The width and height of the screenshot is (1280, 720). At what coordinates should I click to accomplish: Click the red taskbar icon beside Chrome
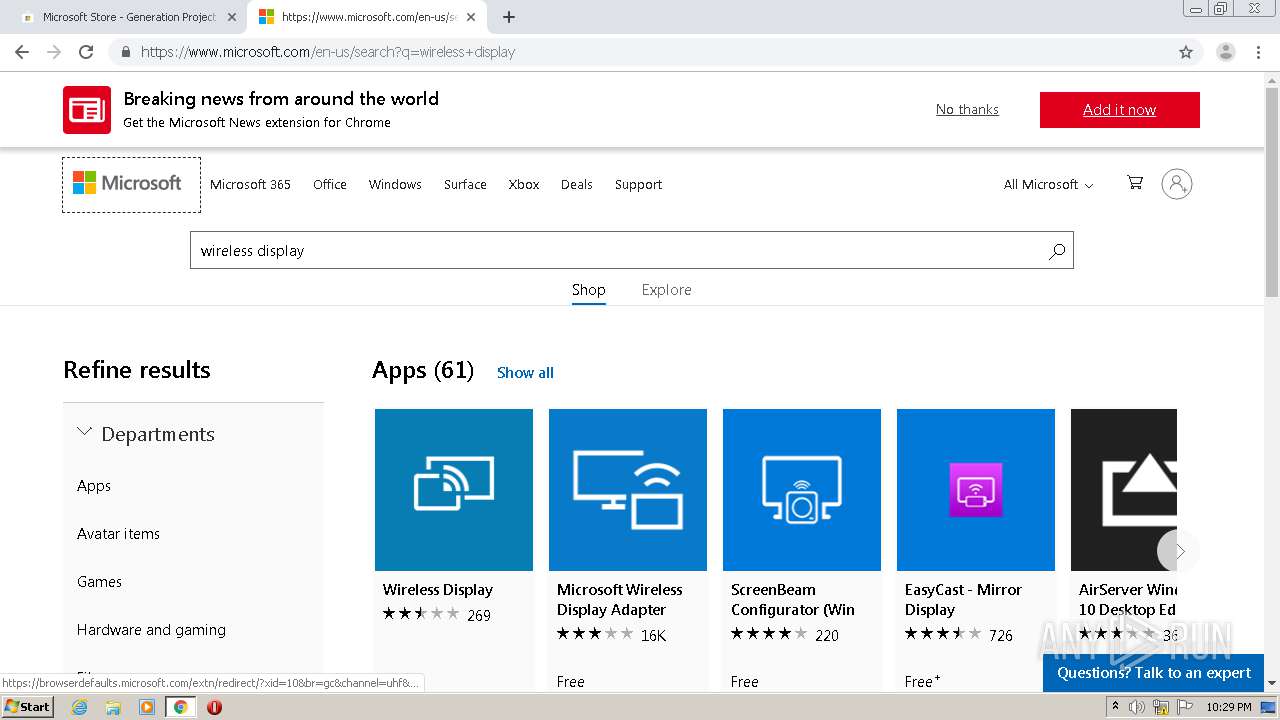pos(214,707)
